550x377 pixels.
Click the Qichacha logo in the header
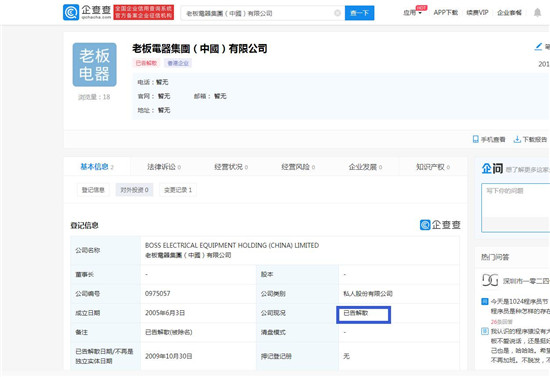(x=87, y=12)
